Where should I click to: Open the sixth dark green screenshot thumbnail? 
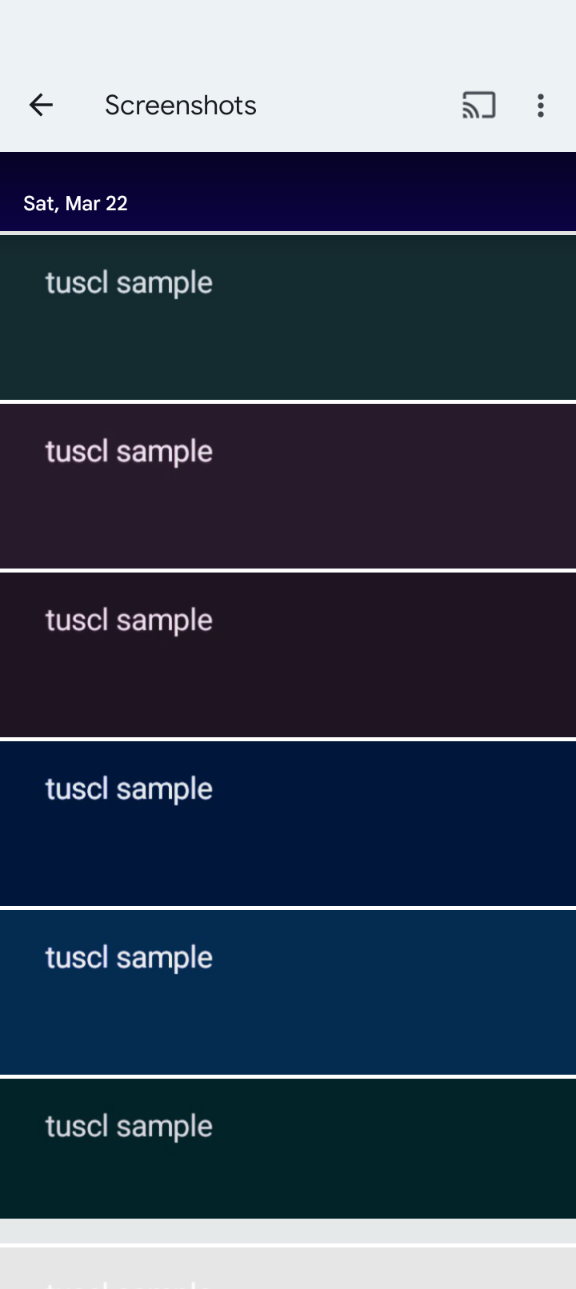coord(288,1148)
